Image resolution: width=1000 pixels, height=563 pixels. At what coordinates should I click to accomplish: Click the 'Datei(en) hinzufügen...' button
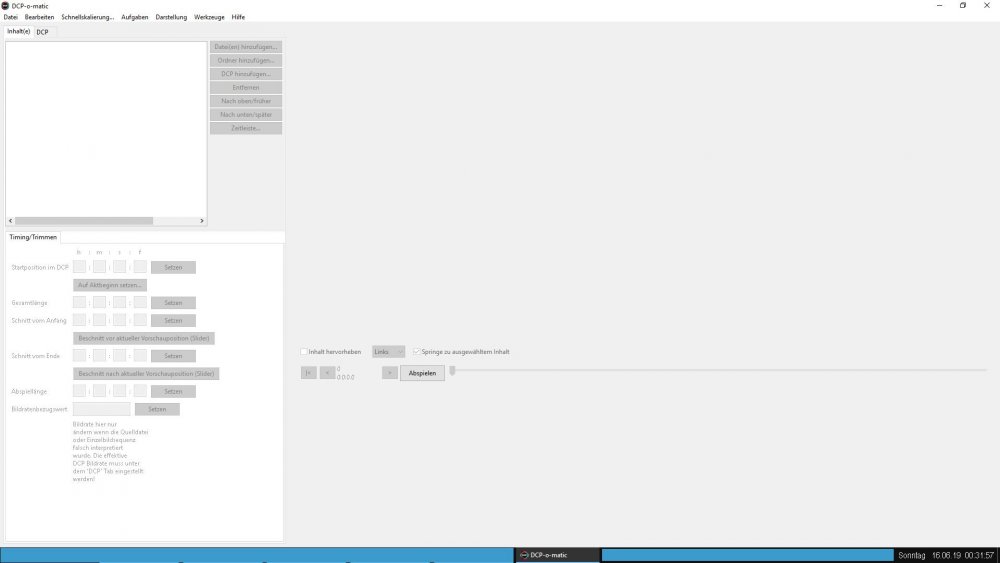click(x=245, y=47)
